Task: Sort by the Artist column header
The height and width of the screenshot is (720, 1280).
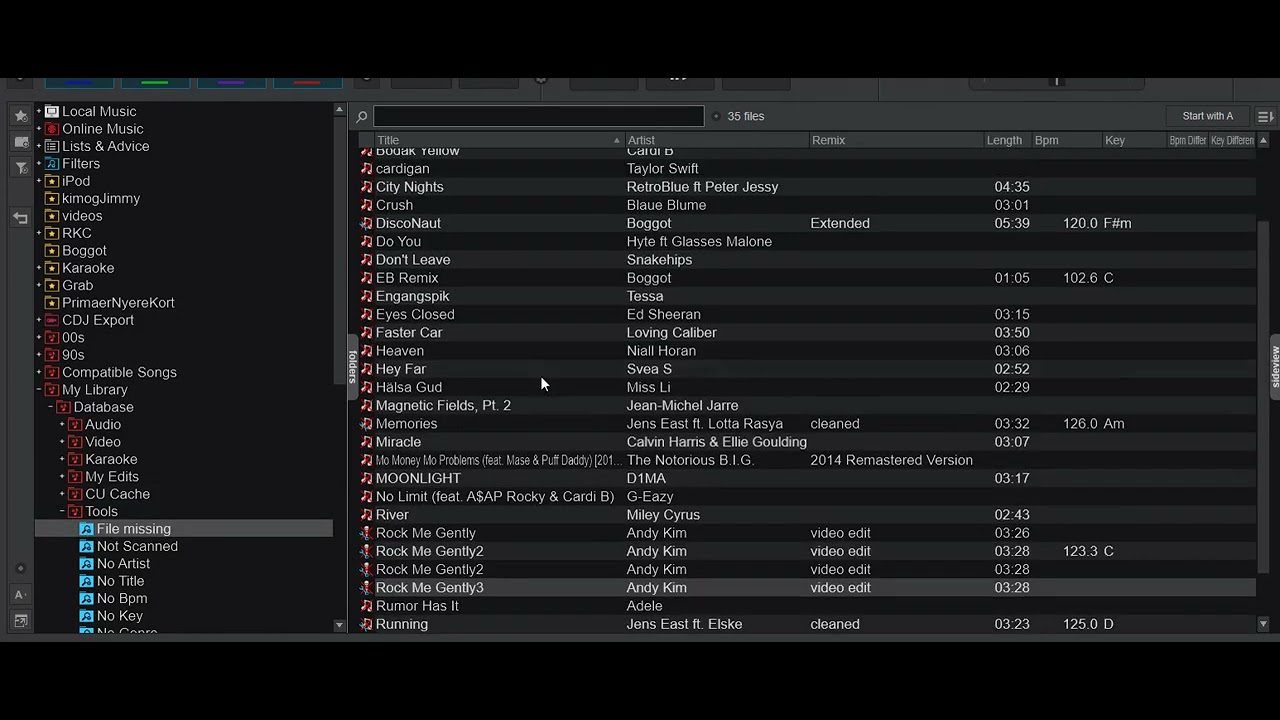Action: (716, 141)
